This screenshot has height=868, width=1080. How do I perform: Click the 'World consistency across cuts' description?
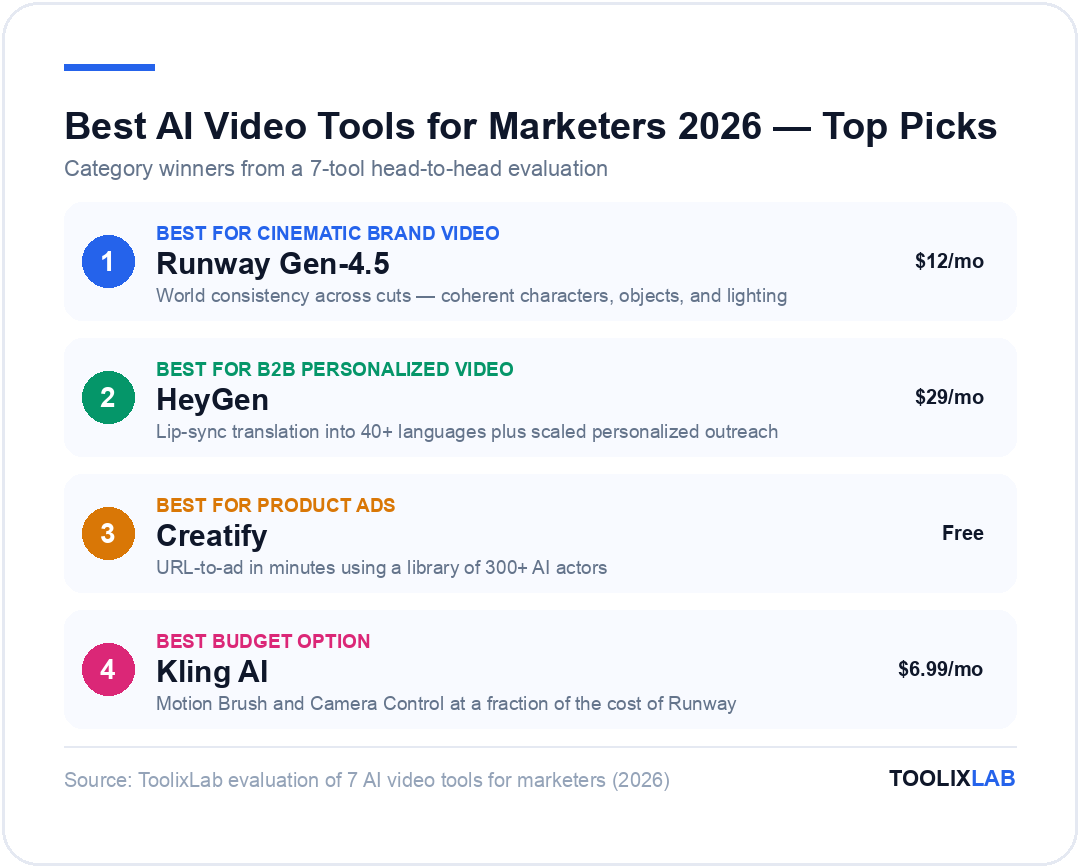tap(471, 296)
